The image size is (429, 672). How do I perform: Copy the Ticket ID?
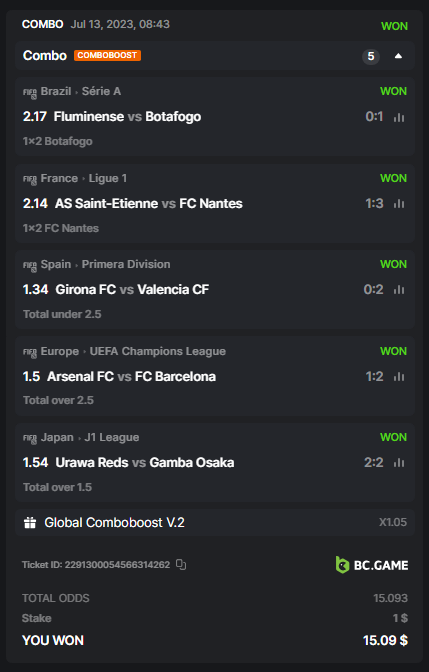[x=181, y=564]
